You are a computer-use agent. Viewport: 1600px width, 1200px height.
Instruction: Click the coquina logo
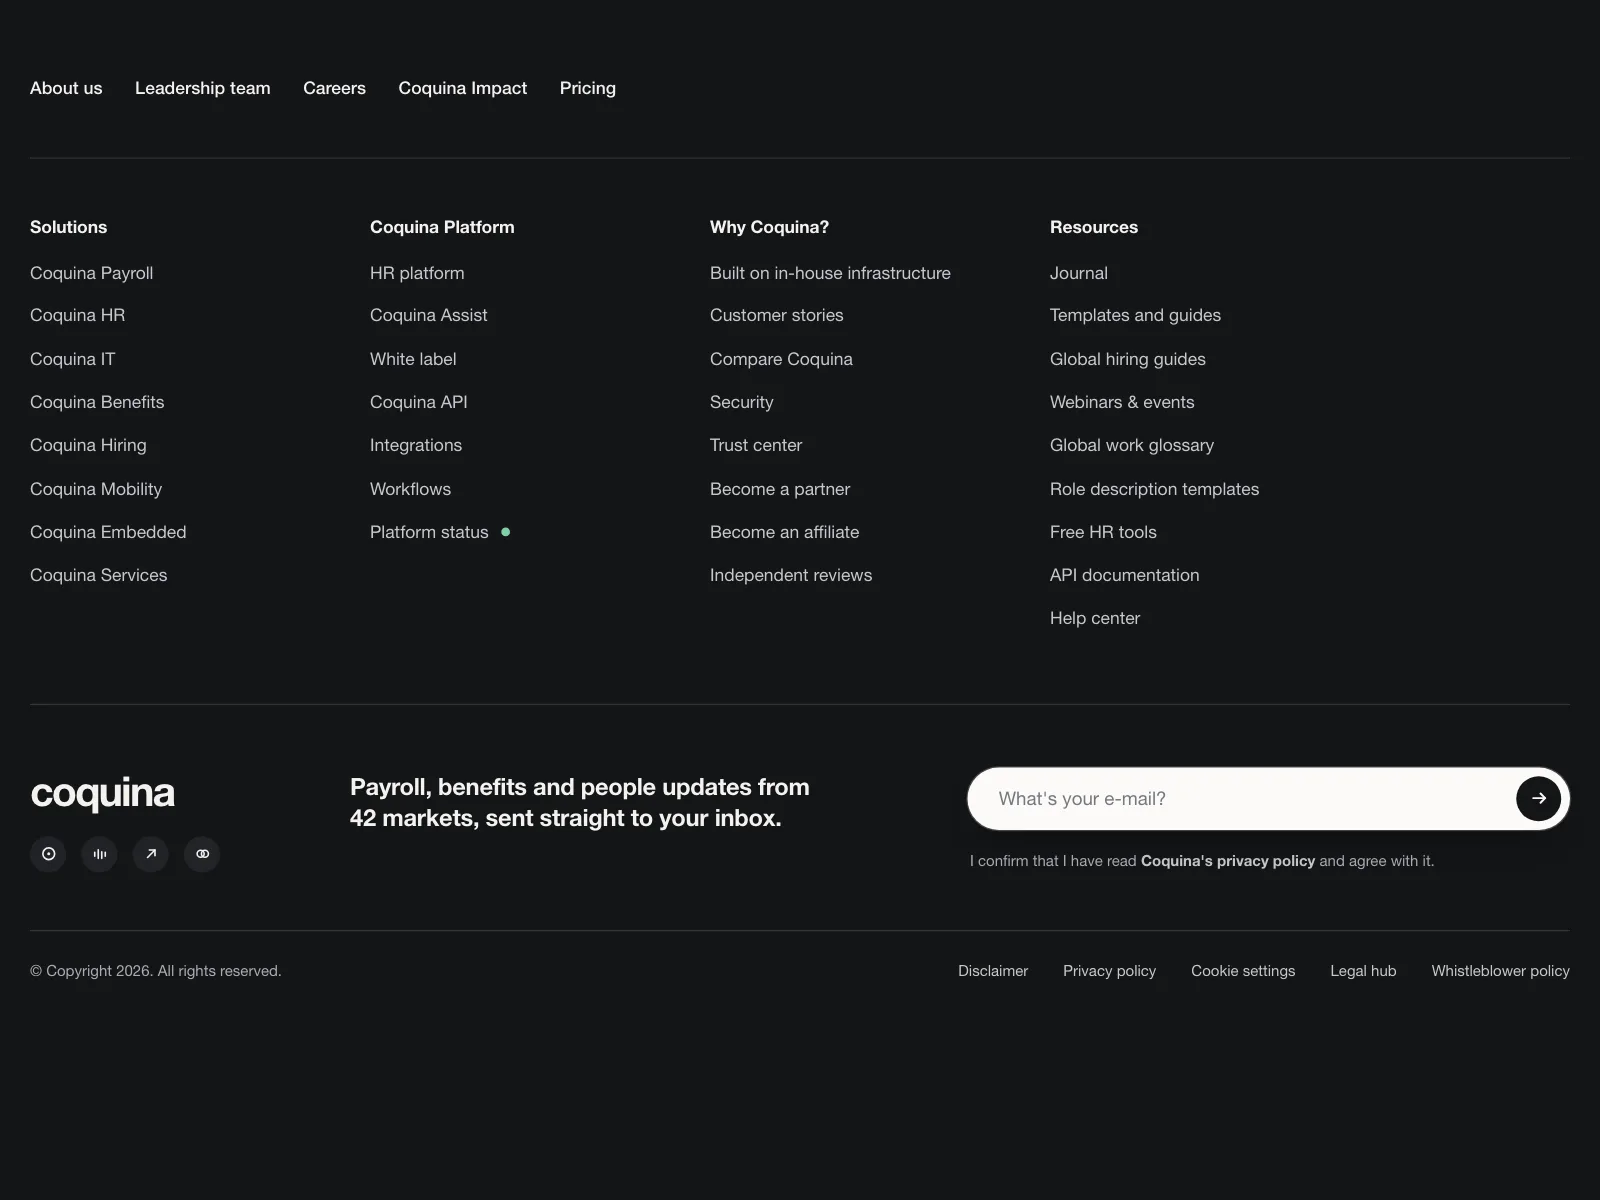pos(103,793)
